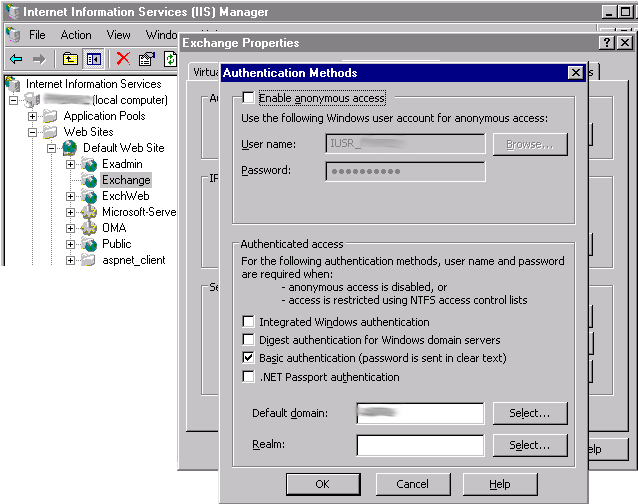Click the Web Sites folder icon

[x=50, y=132]
